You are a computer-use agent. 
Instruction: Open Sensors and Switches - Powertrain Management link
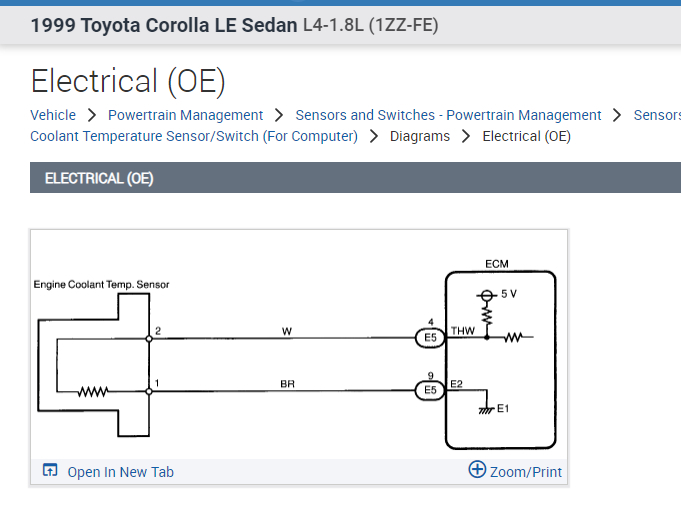point(448,115)
